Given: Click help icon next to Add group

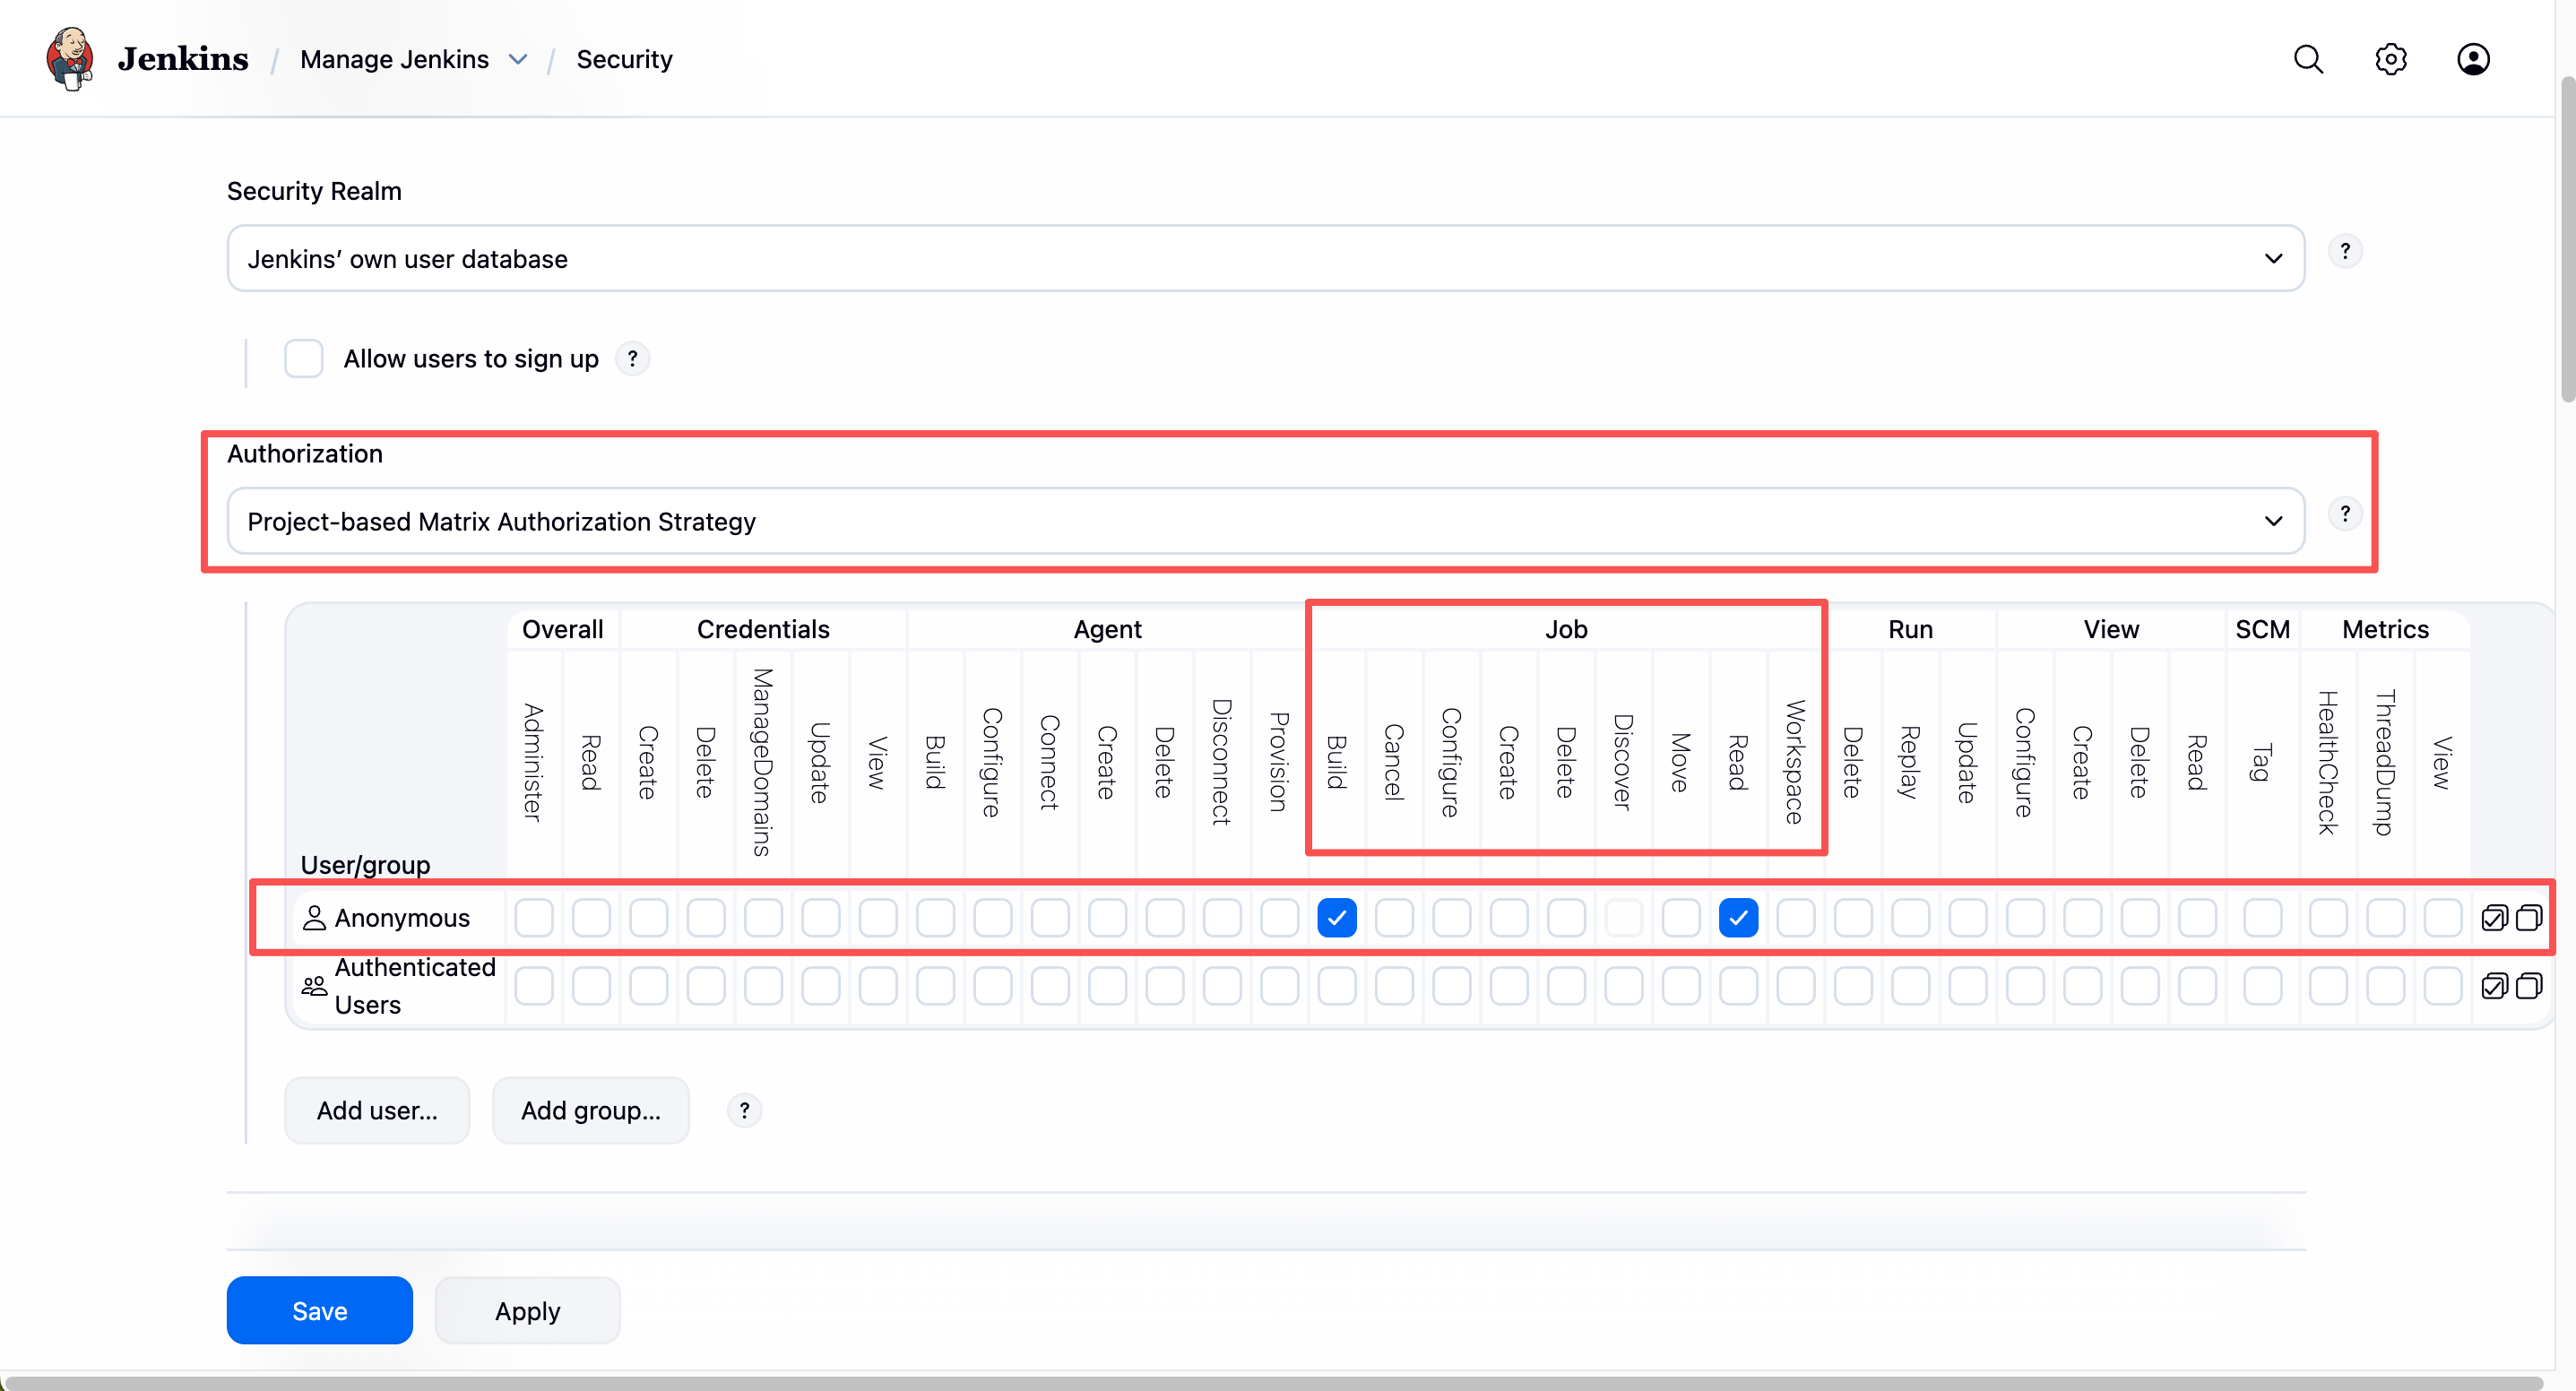Looking at the screenshot, I should coord(743,1110).
